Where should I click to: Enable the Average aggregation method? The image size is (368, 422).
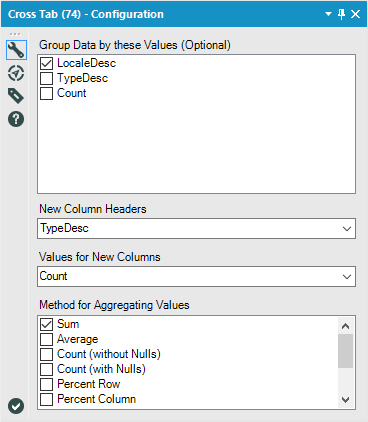(46, 339)
